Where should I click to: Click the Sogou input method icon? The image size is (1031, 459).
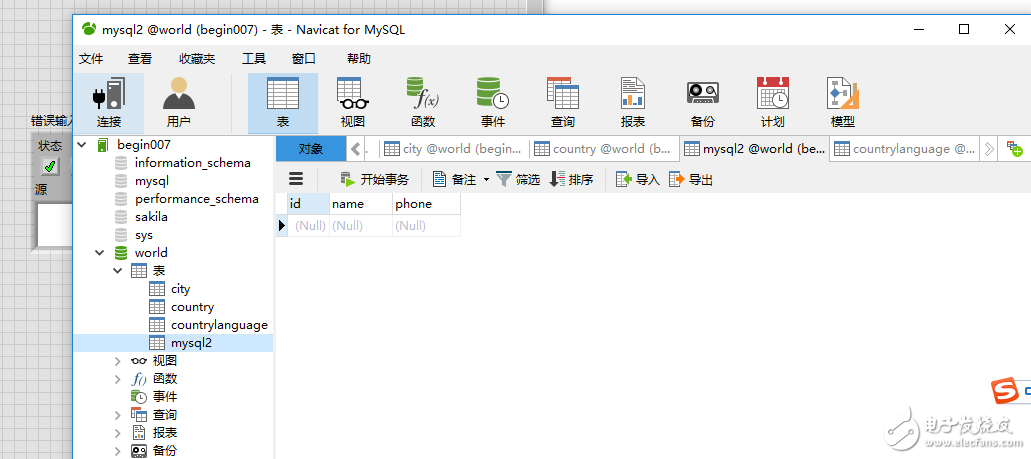pos(1004,391)
